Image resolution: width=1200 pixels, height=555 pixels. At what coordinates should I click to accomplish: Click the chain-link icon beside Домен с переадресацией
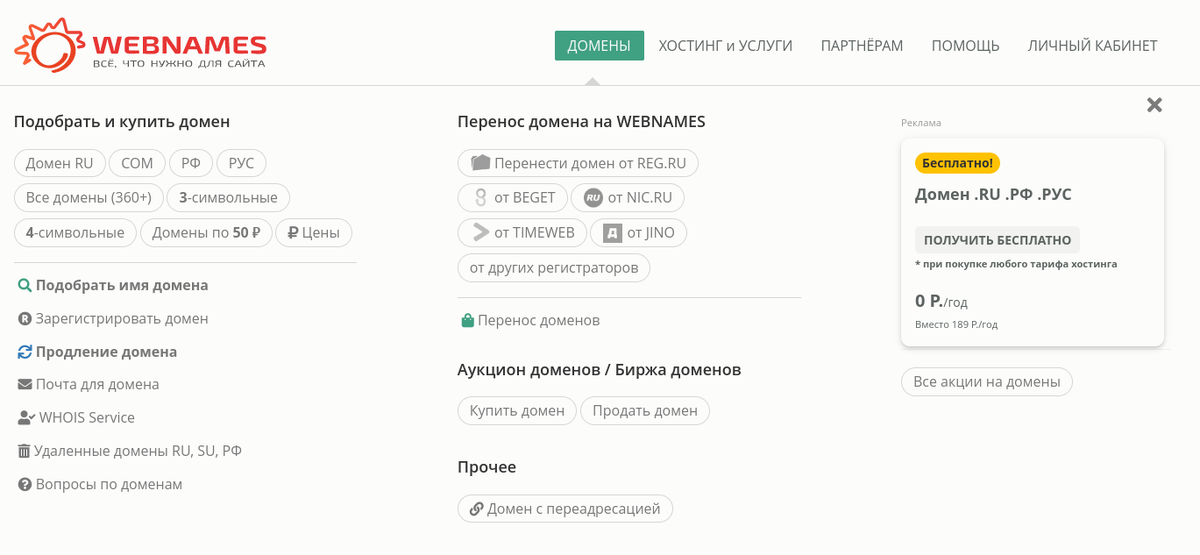(476, 509)
